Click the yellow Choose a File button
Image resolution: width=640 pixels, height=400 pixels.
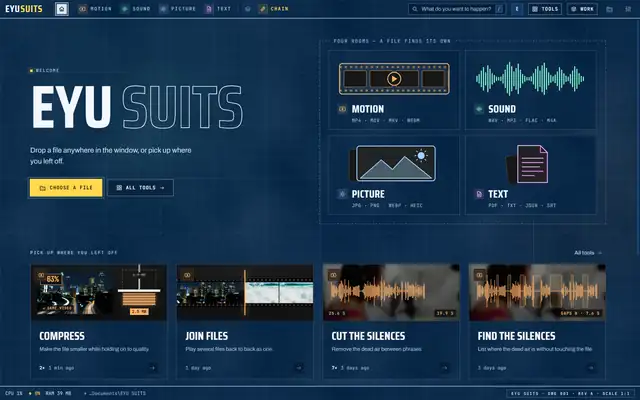66,188
